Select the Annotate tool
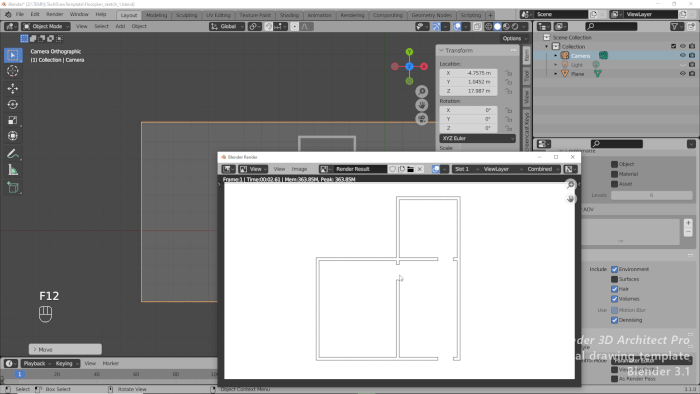This screenshot has height=394, width=700. 12,154
